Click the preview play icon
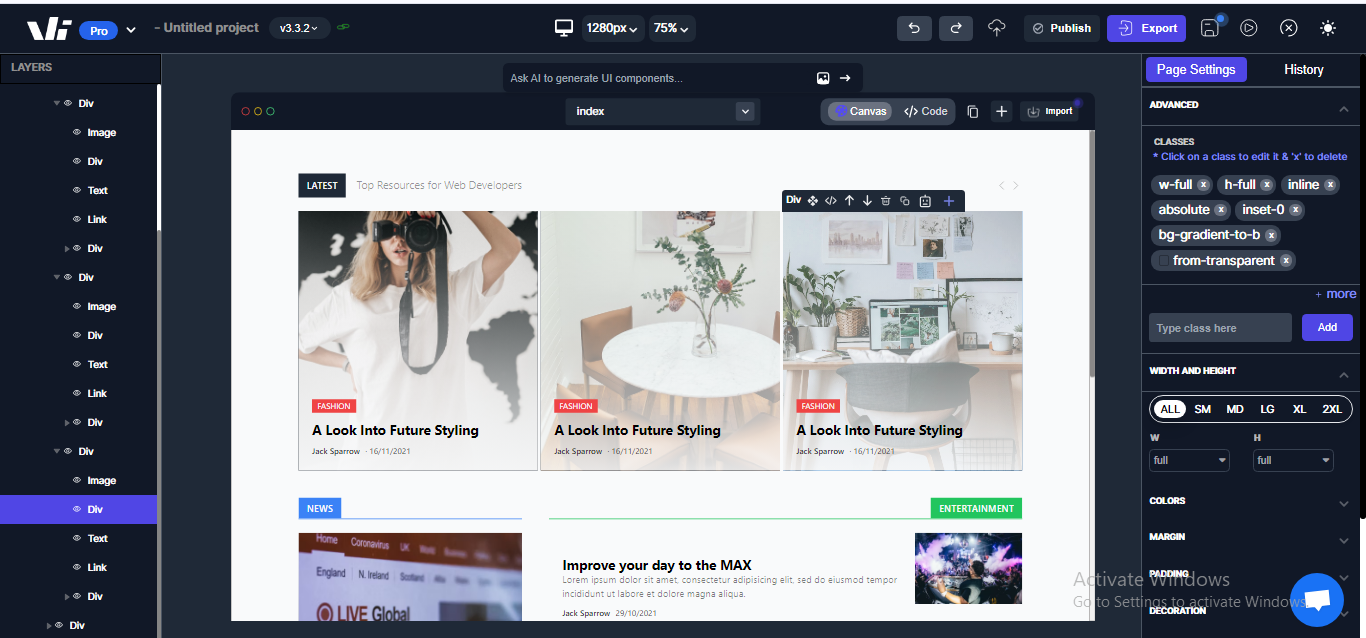The width and height of the screenshot is (1366, 638). 1249,28
